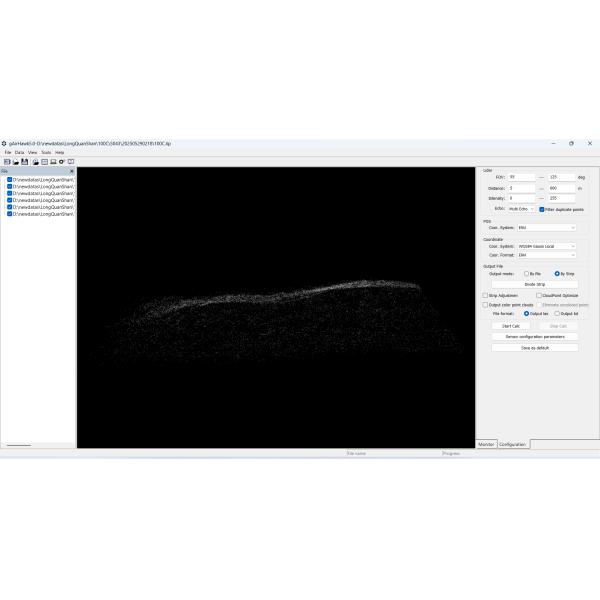
Task: Open the File menu
Action: tap(8, 152)
